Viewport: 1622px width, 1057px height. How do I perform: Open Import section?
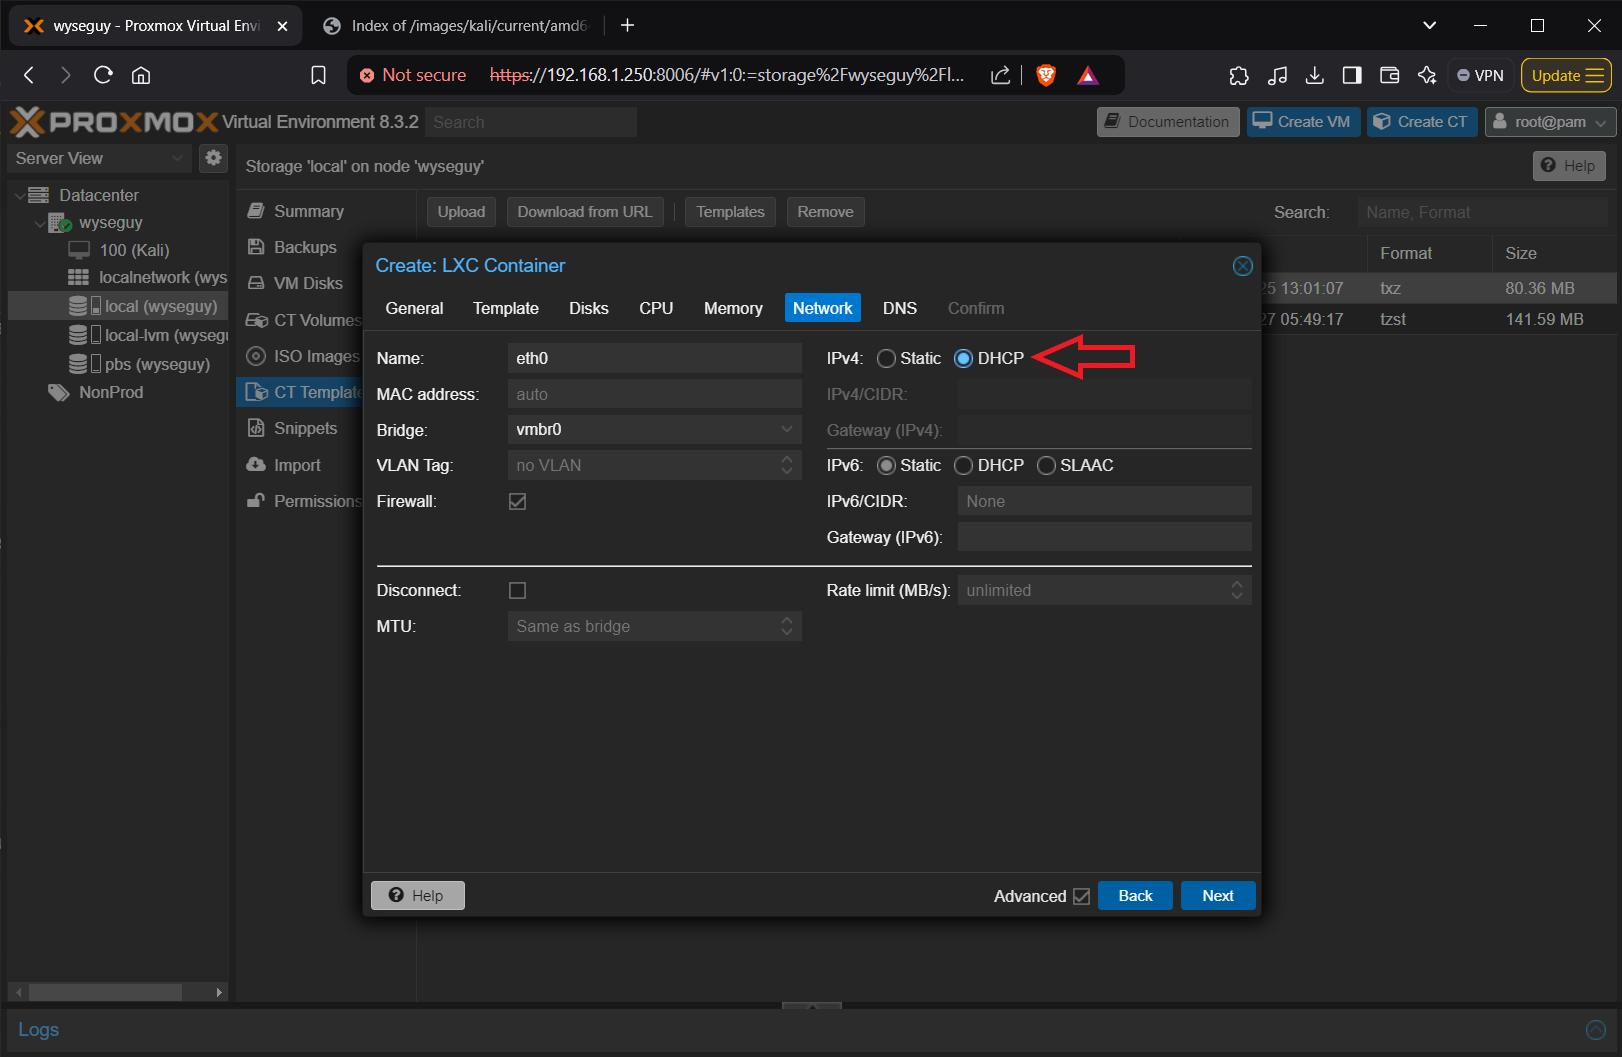pos(284,465)
